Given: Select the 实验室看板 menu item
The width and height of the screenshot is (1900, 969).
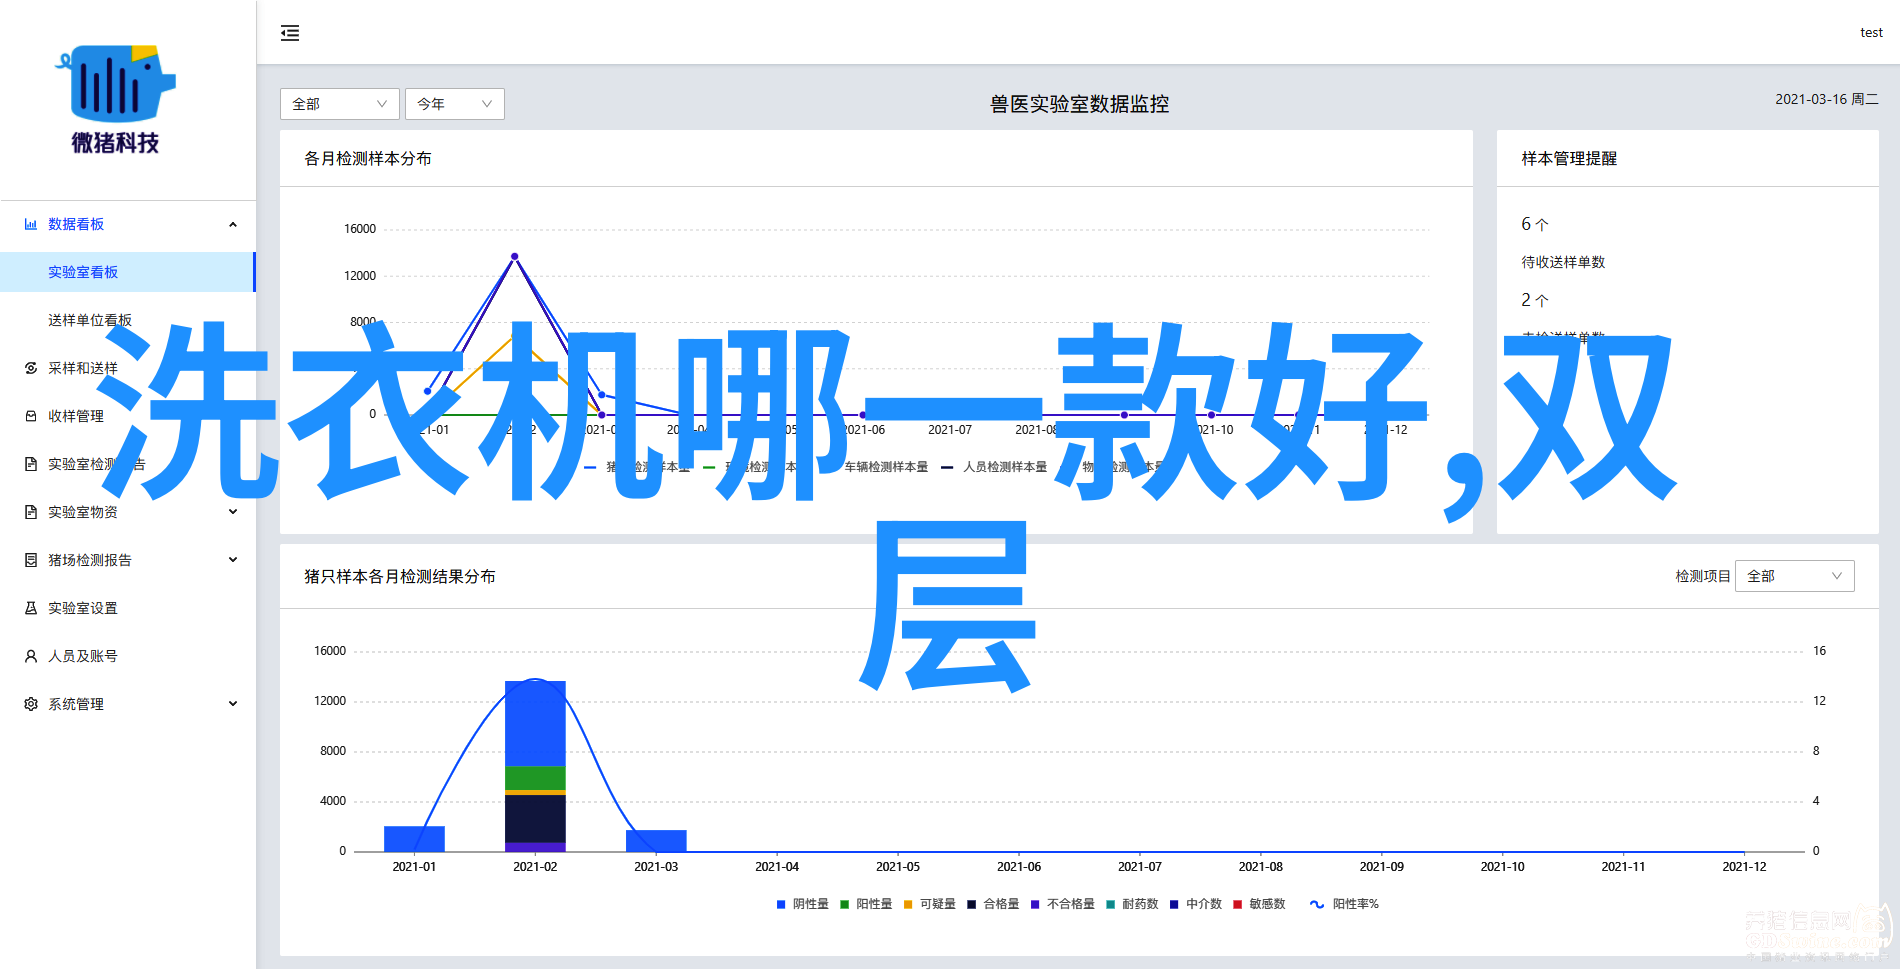Looking at the screenshot, I should pos(83,272).
